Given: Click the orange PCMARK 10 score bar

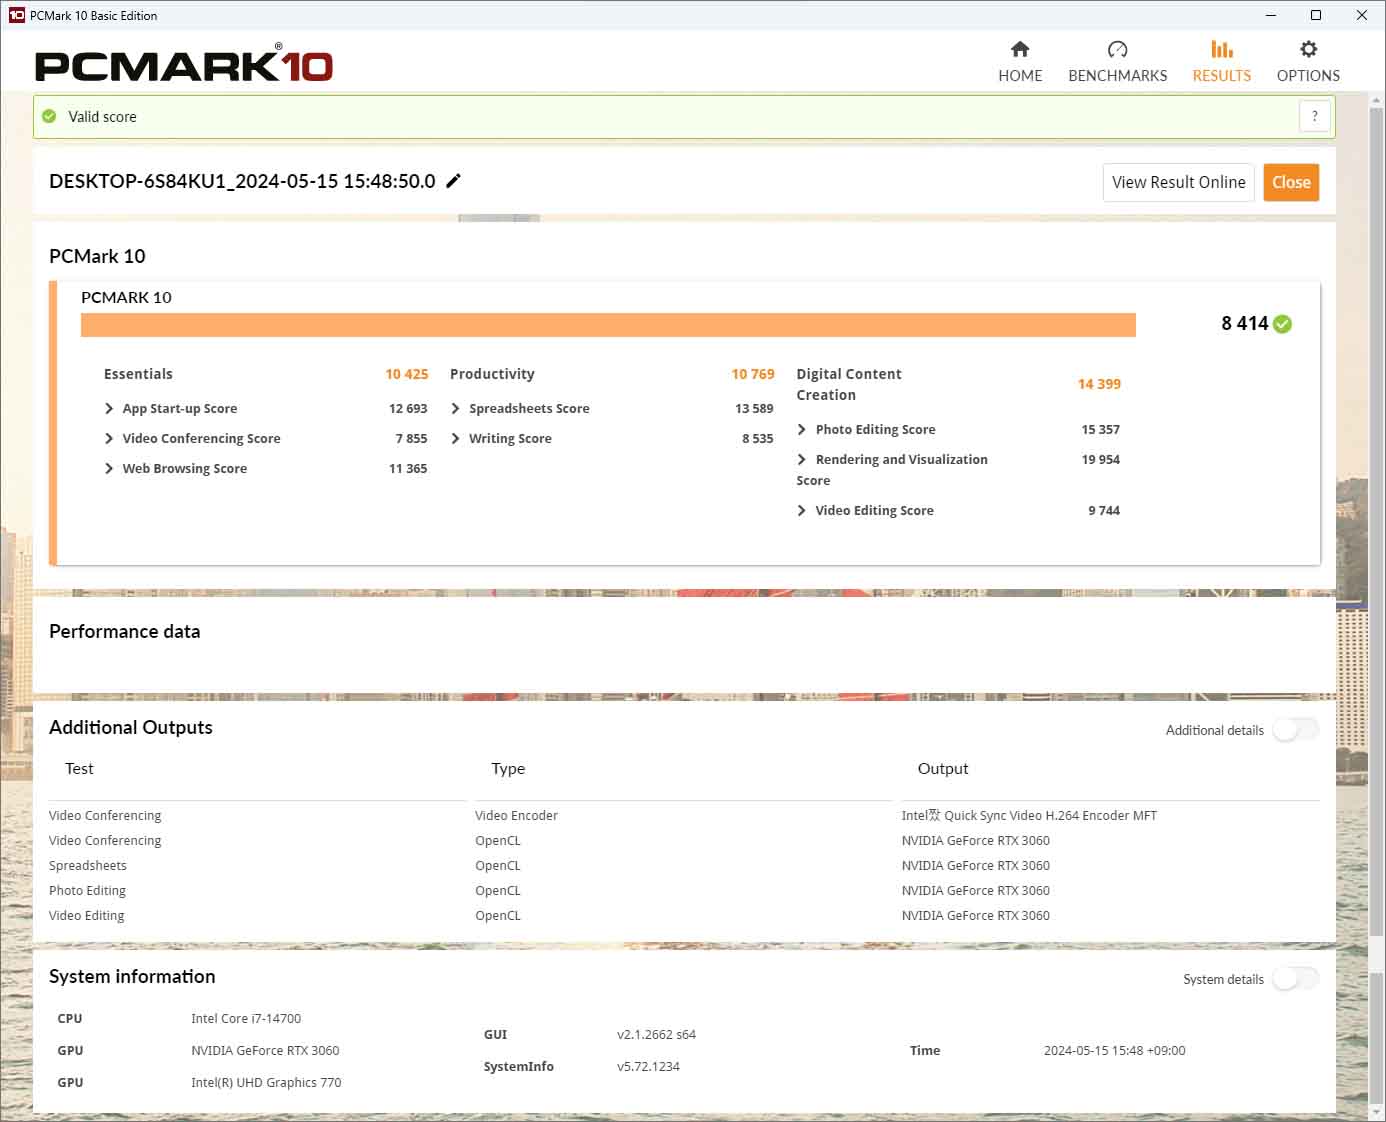Looking at the screenshot, I should pyautogui.click(x=608, y=325).
